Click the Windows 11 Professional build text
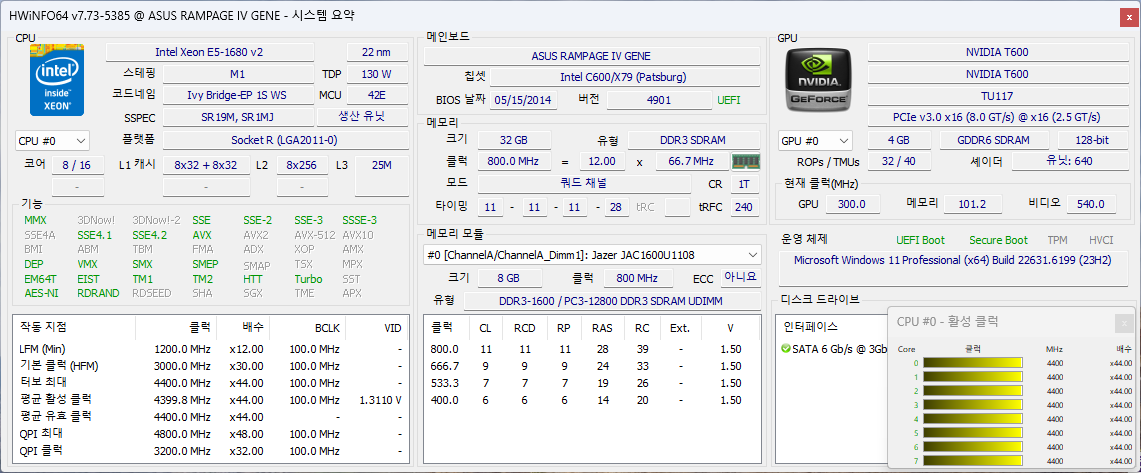This screenshot has height=473, width=1141. [953, 260]
